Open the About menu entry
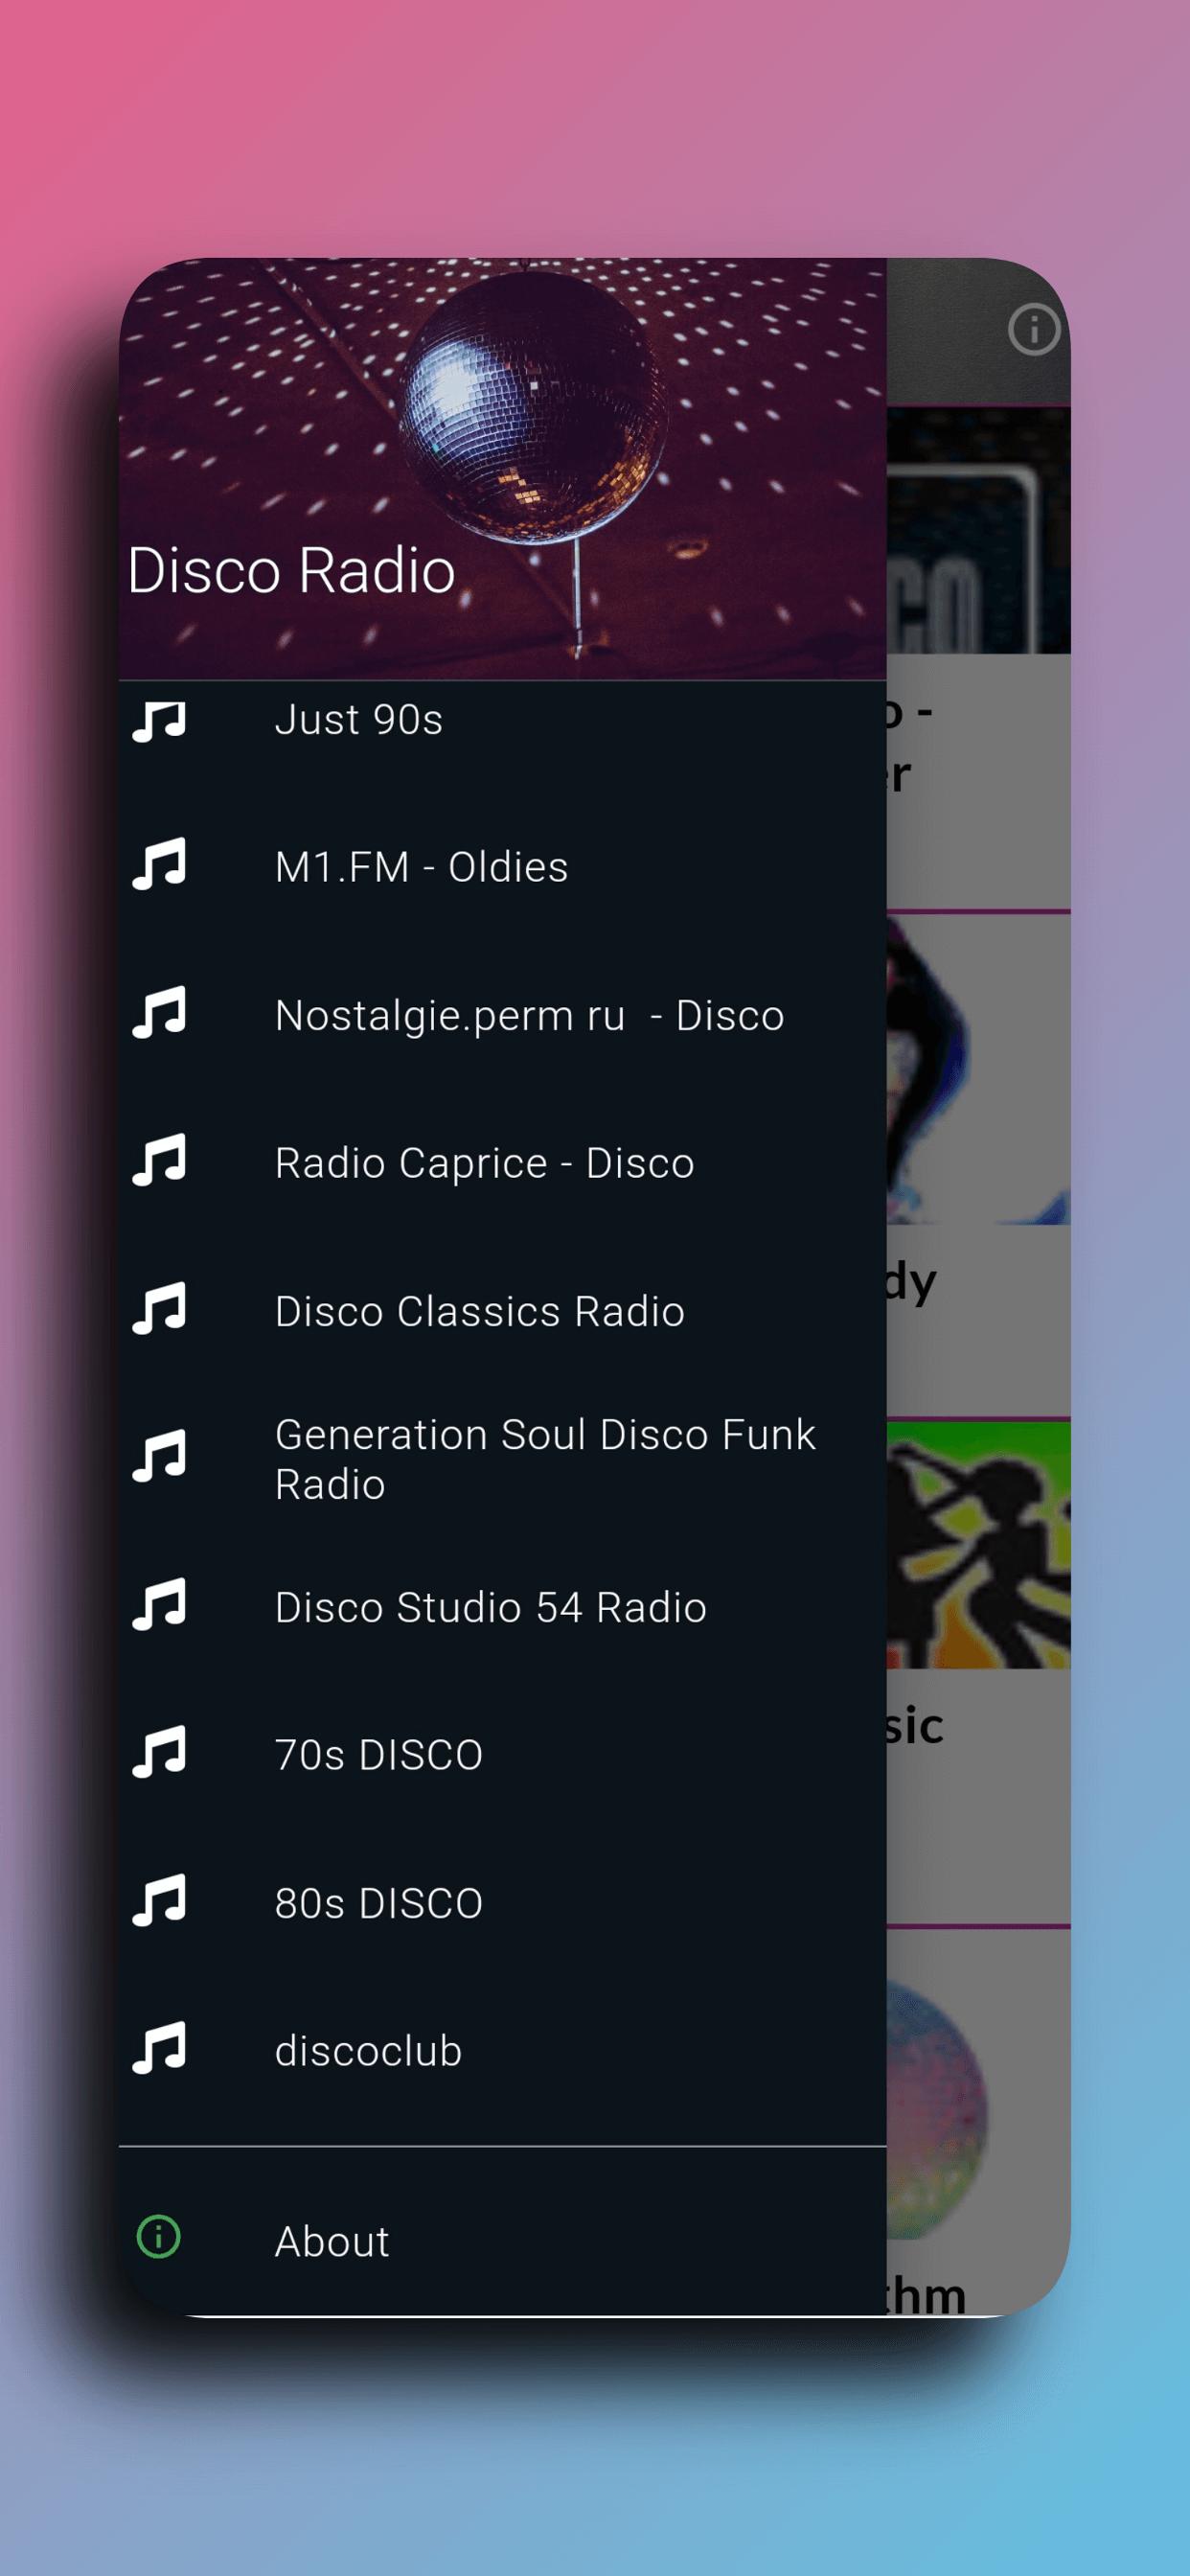Viewport: 1190px width, 2576px height. tap(502, 2241)
